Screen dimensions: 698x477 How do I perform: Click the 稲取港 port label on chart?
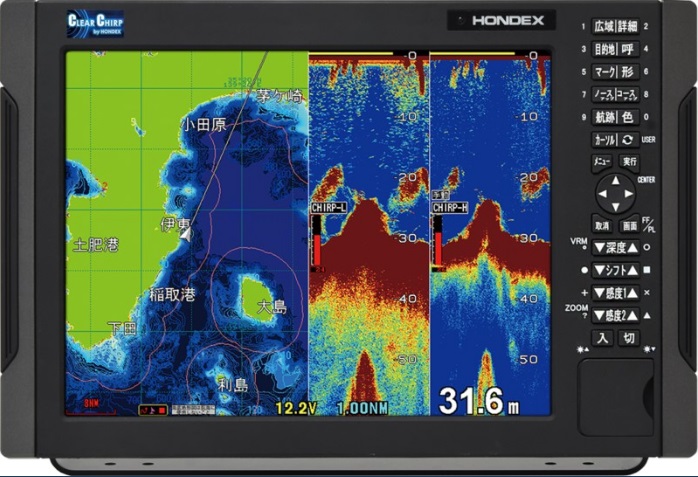(x=172, y=294)
